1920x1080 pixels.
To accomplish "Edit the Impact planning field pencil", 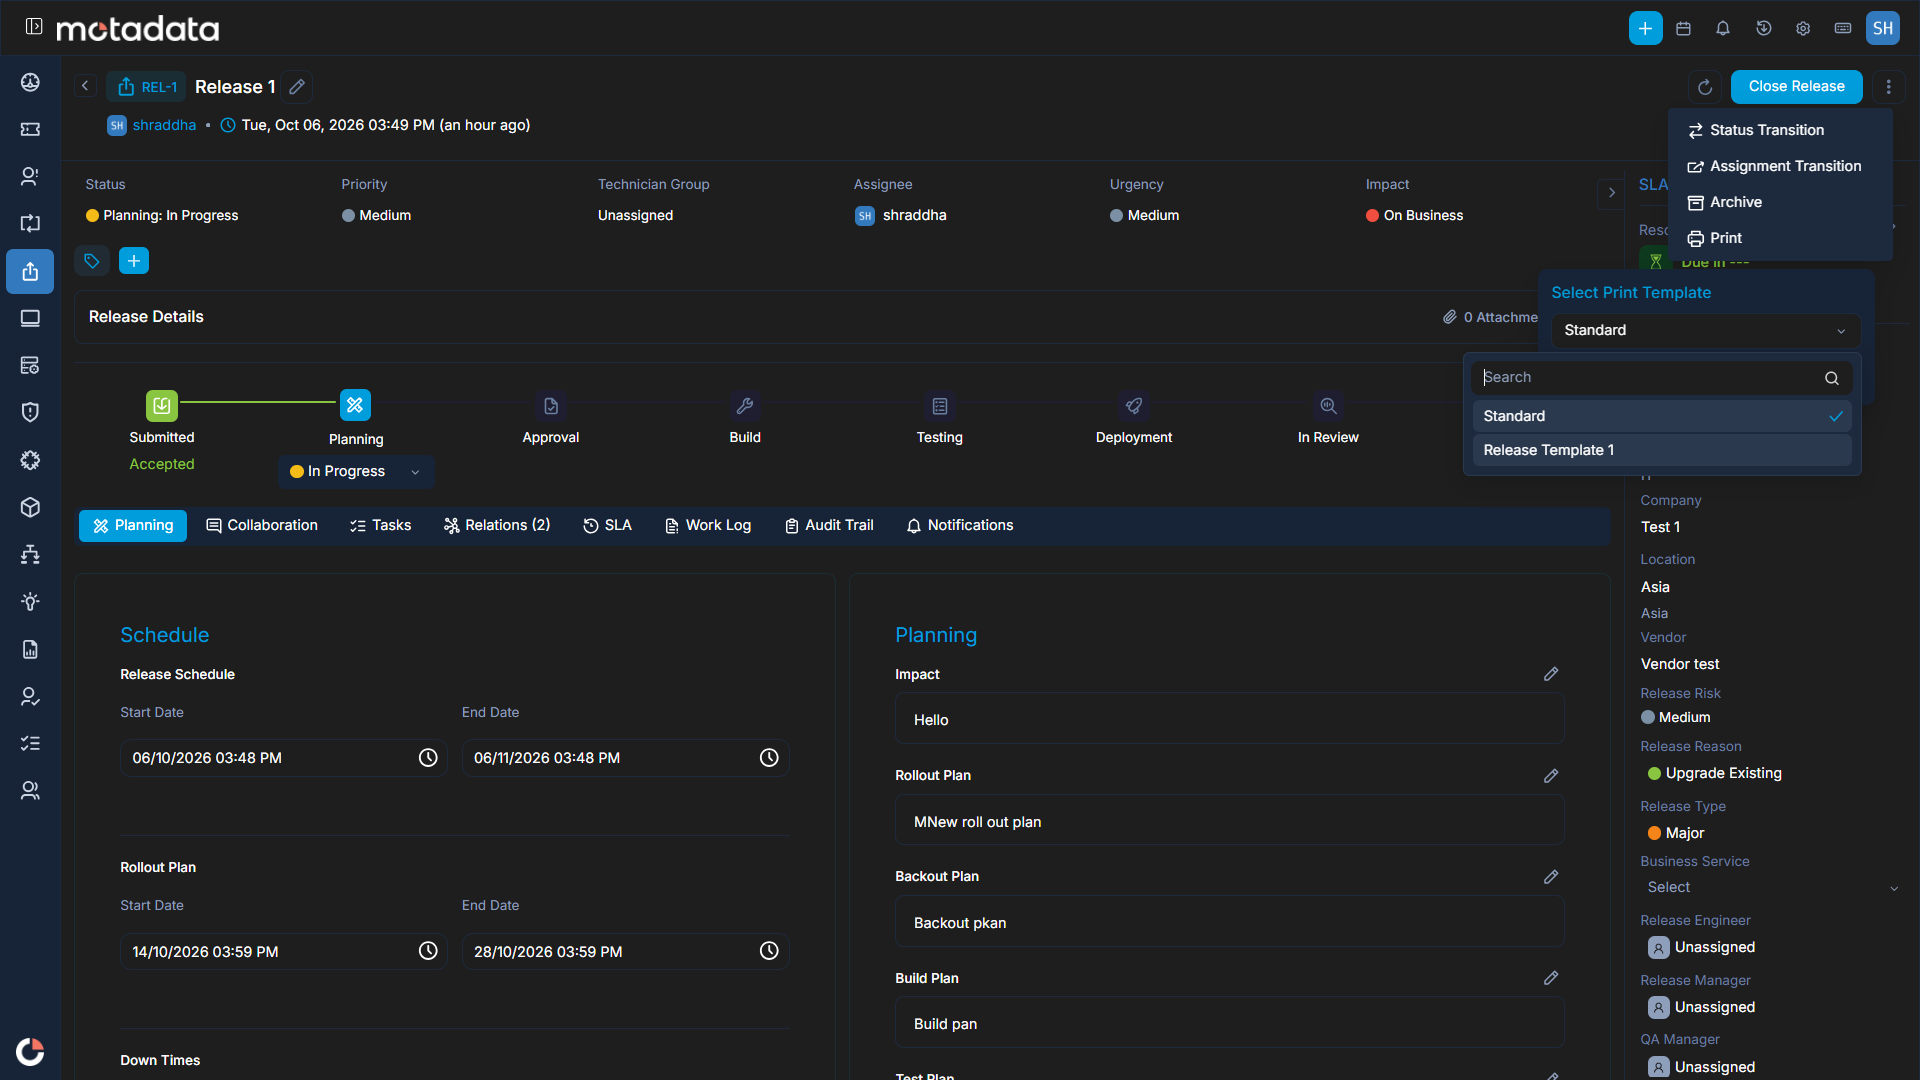I will 1551,674.
